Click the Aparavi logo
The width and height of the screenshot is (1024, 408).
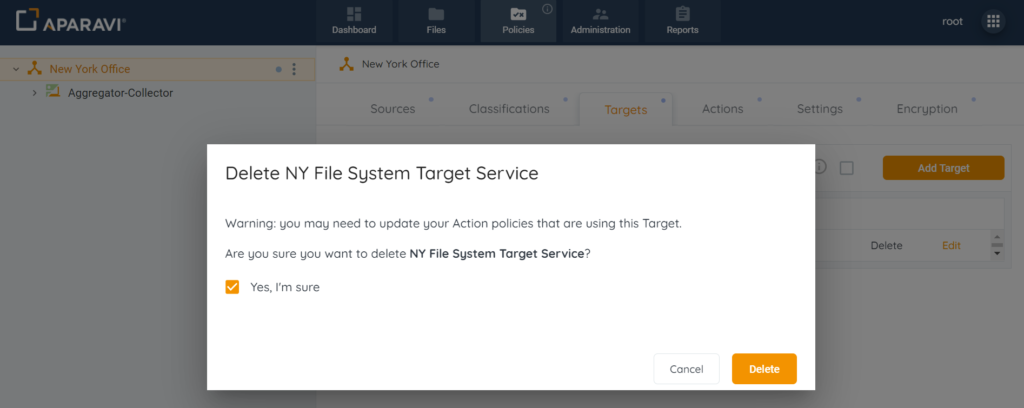pyautogui.click(x=70, y=22)
